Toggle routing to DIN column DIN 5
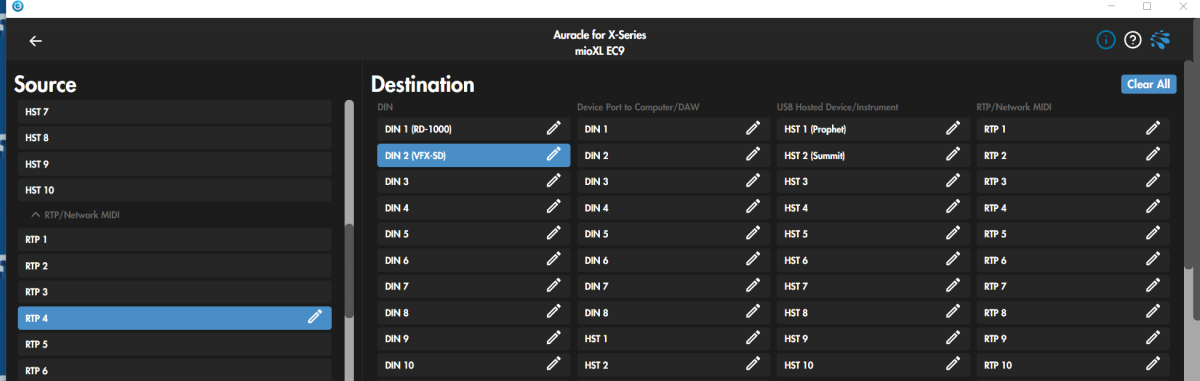The image size is (1200, 381). click(473, 234)
